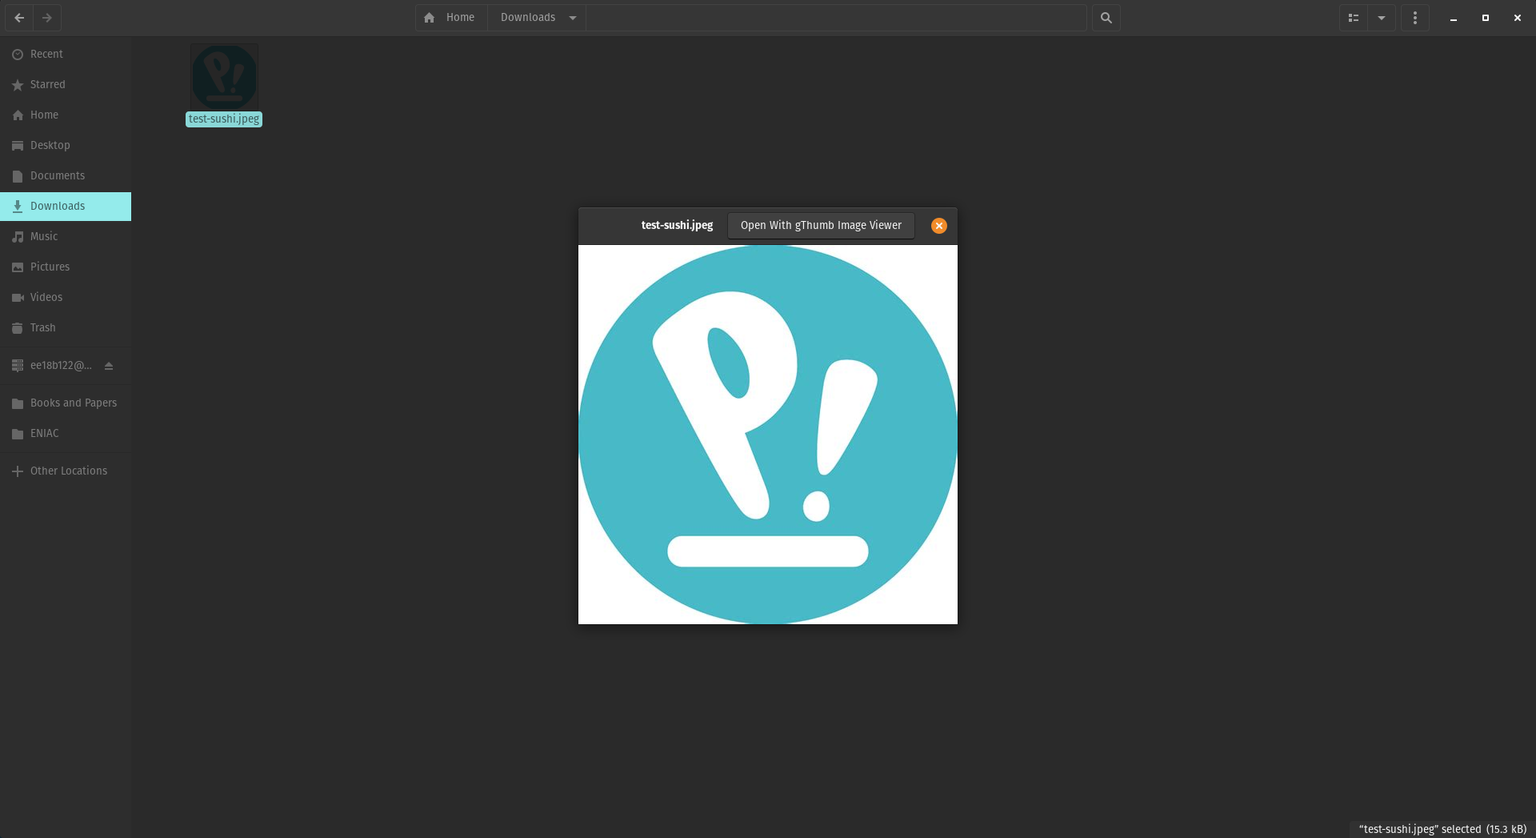Open the Books and Papers bookmark
Image resolution: width=1536 pixels, height=838 pixels.
tap(73, 403)
